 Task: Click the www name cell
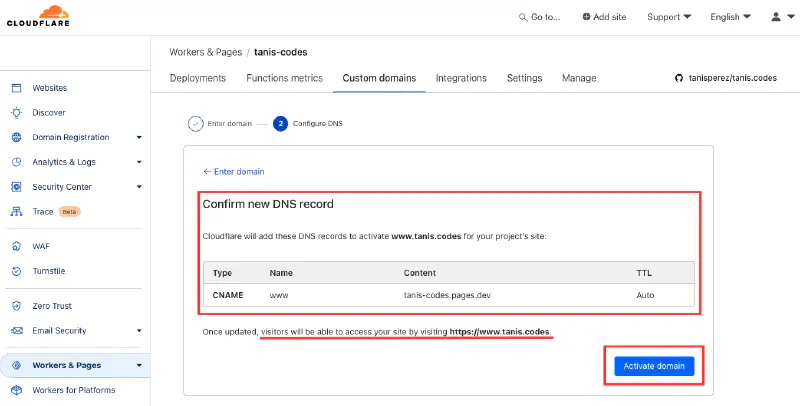tap(279, 295)
